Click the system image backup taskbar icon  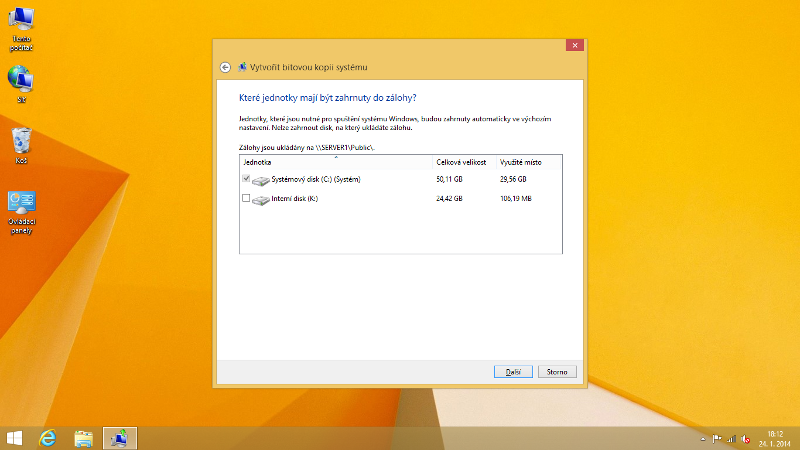pos(120,438)
